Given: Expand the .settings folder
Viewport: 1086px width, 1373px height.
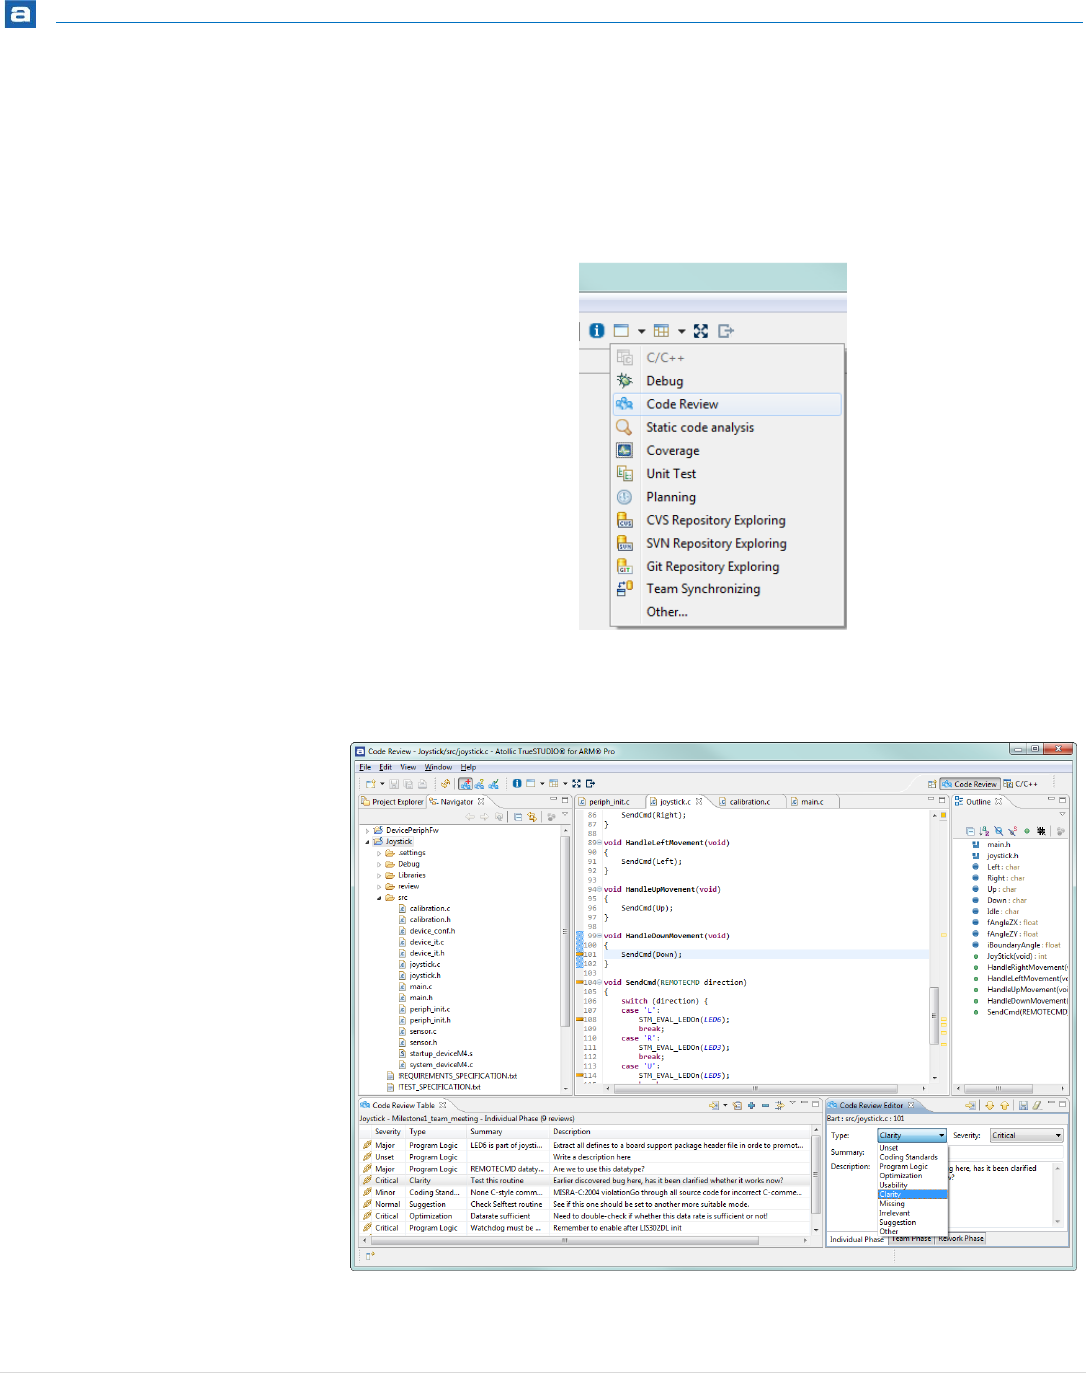Looking at the screenshot, I should [379, 853].
